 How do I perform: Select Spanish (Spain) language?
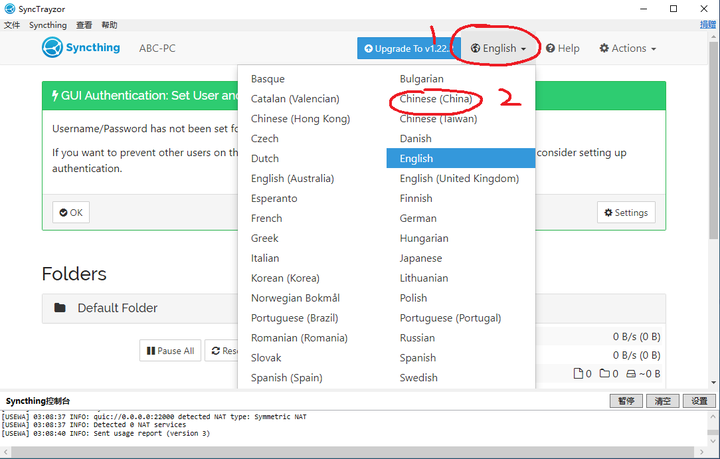287,378
